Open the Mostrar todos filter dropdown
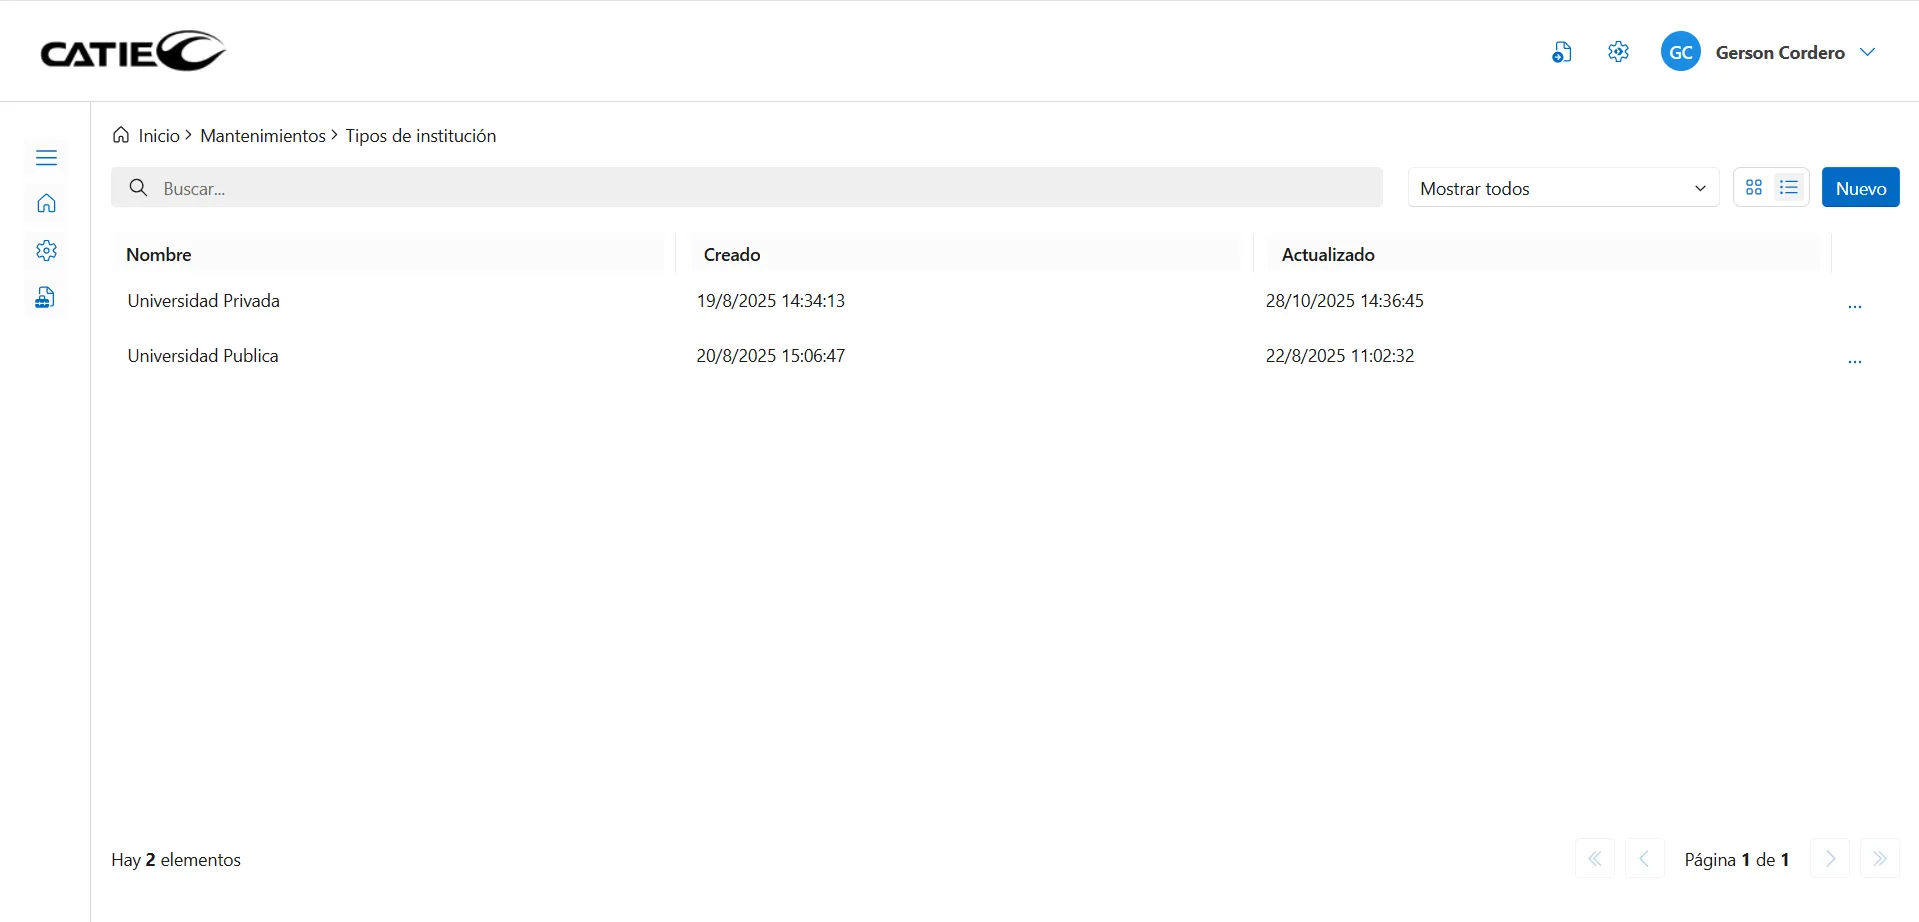Image resolution: width=1919 pixels, height=922 pixels. click(x=1563, y=188)
